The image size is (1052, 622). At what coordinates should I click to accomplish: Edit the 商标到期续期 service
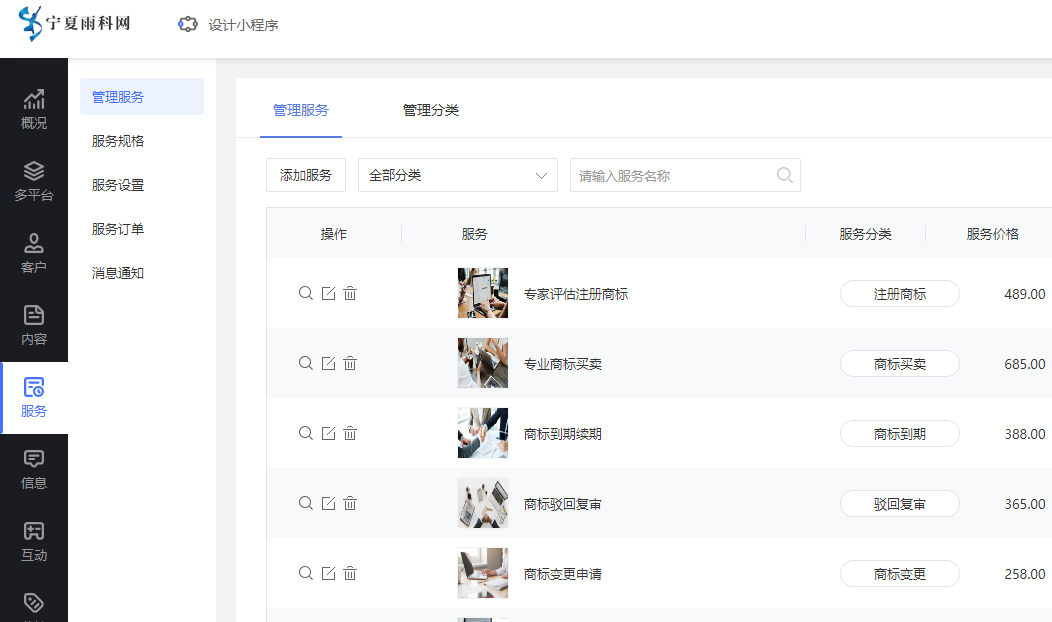pyautogui.click(x=328, y=433)
